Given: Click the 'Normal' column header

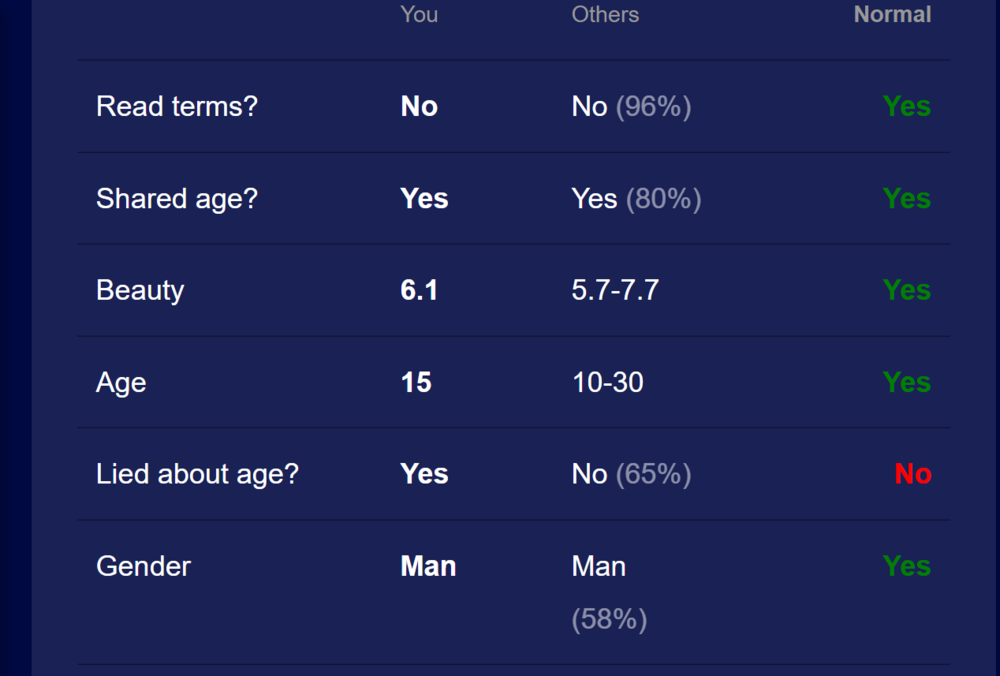Looking at the screenshot, I should (x=892, y=14).
